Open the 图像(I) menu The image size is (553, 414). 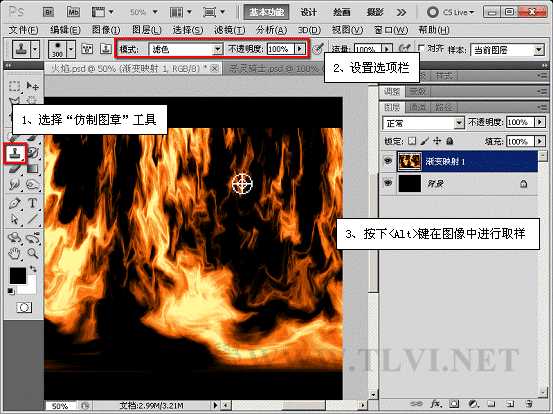pyautogui.click(x=106, y=30)
